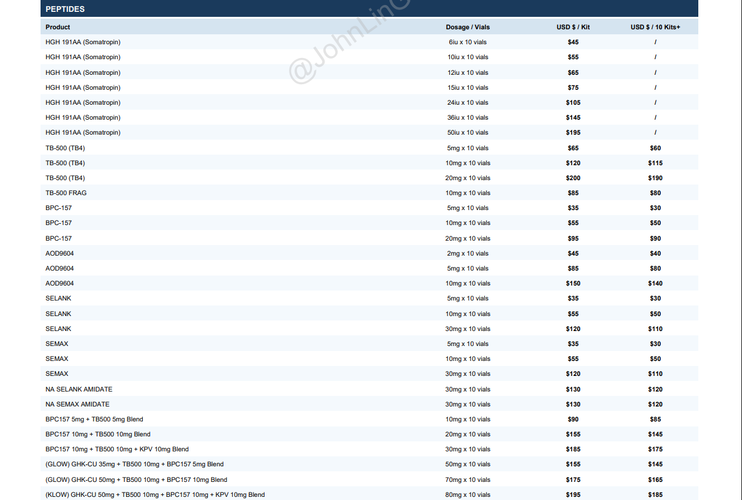Screen dimensions: 742x500
Task: Click the $120 kit price in SEMAX 30mg row
Action: pyautogui.click(x=573, y=374)
